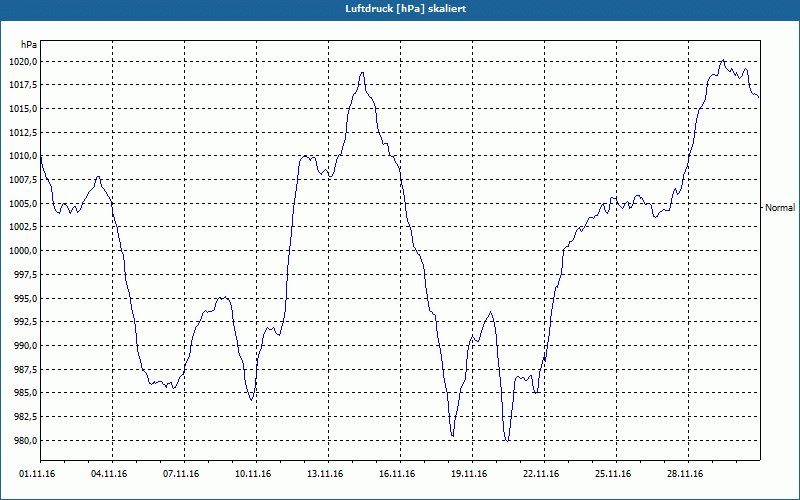Click the 1000,0 axis value
Image resolution: width=800 pixels, height=500 pixels.
[22, 251]
